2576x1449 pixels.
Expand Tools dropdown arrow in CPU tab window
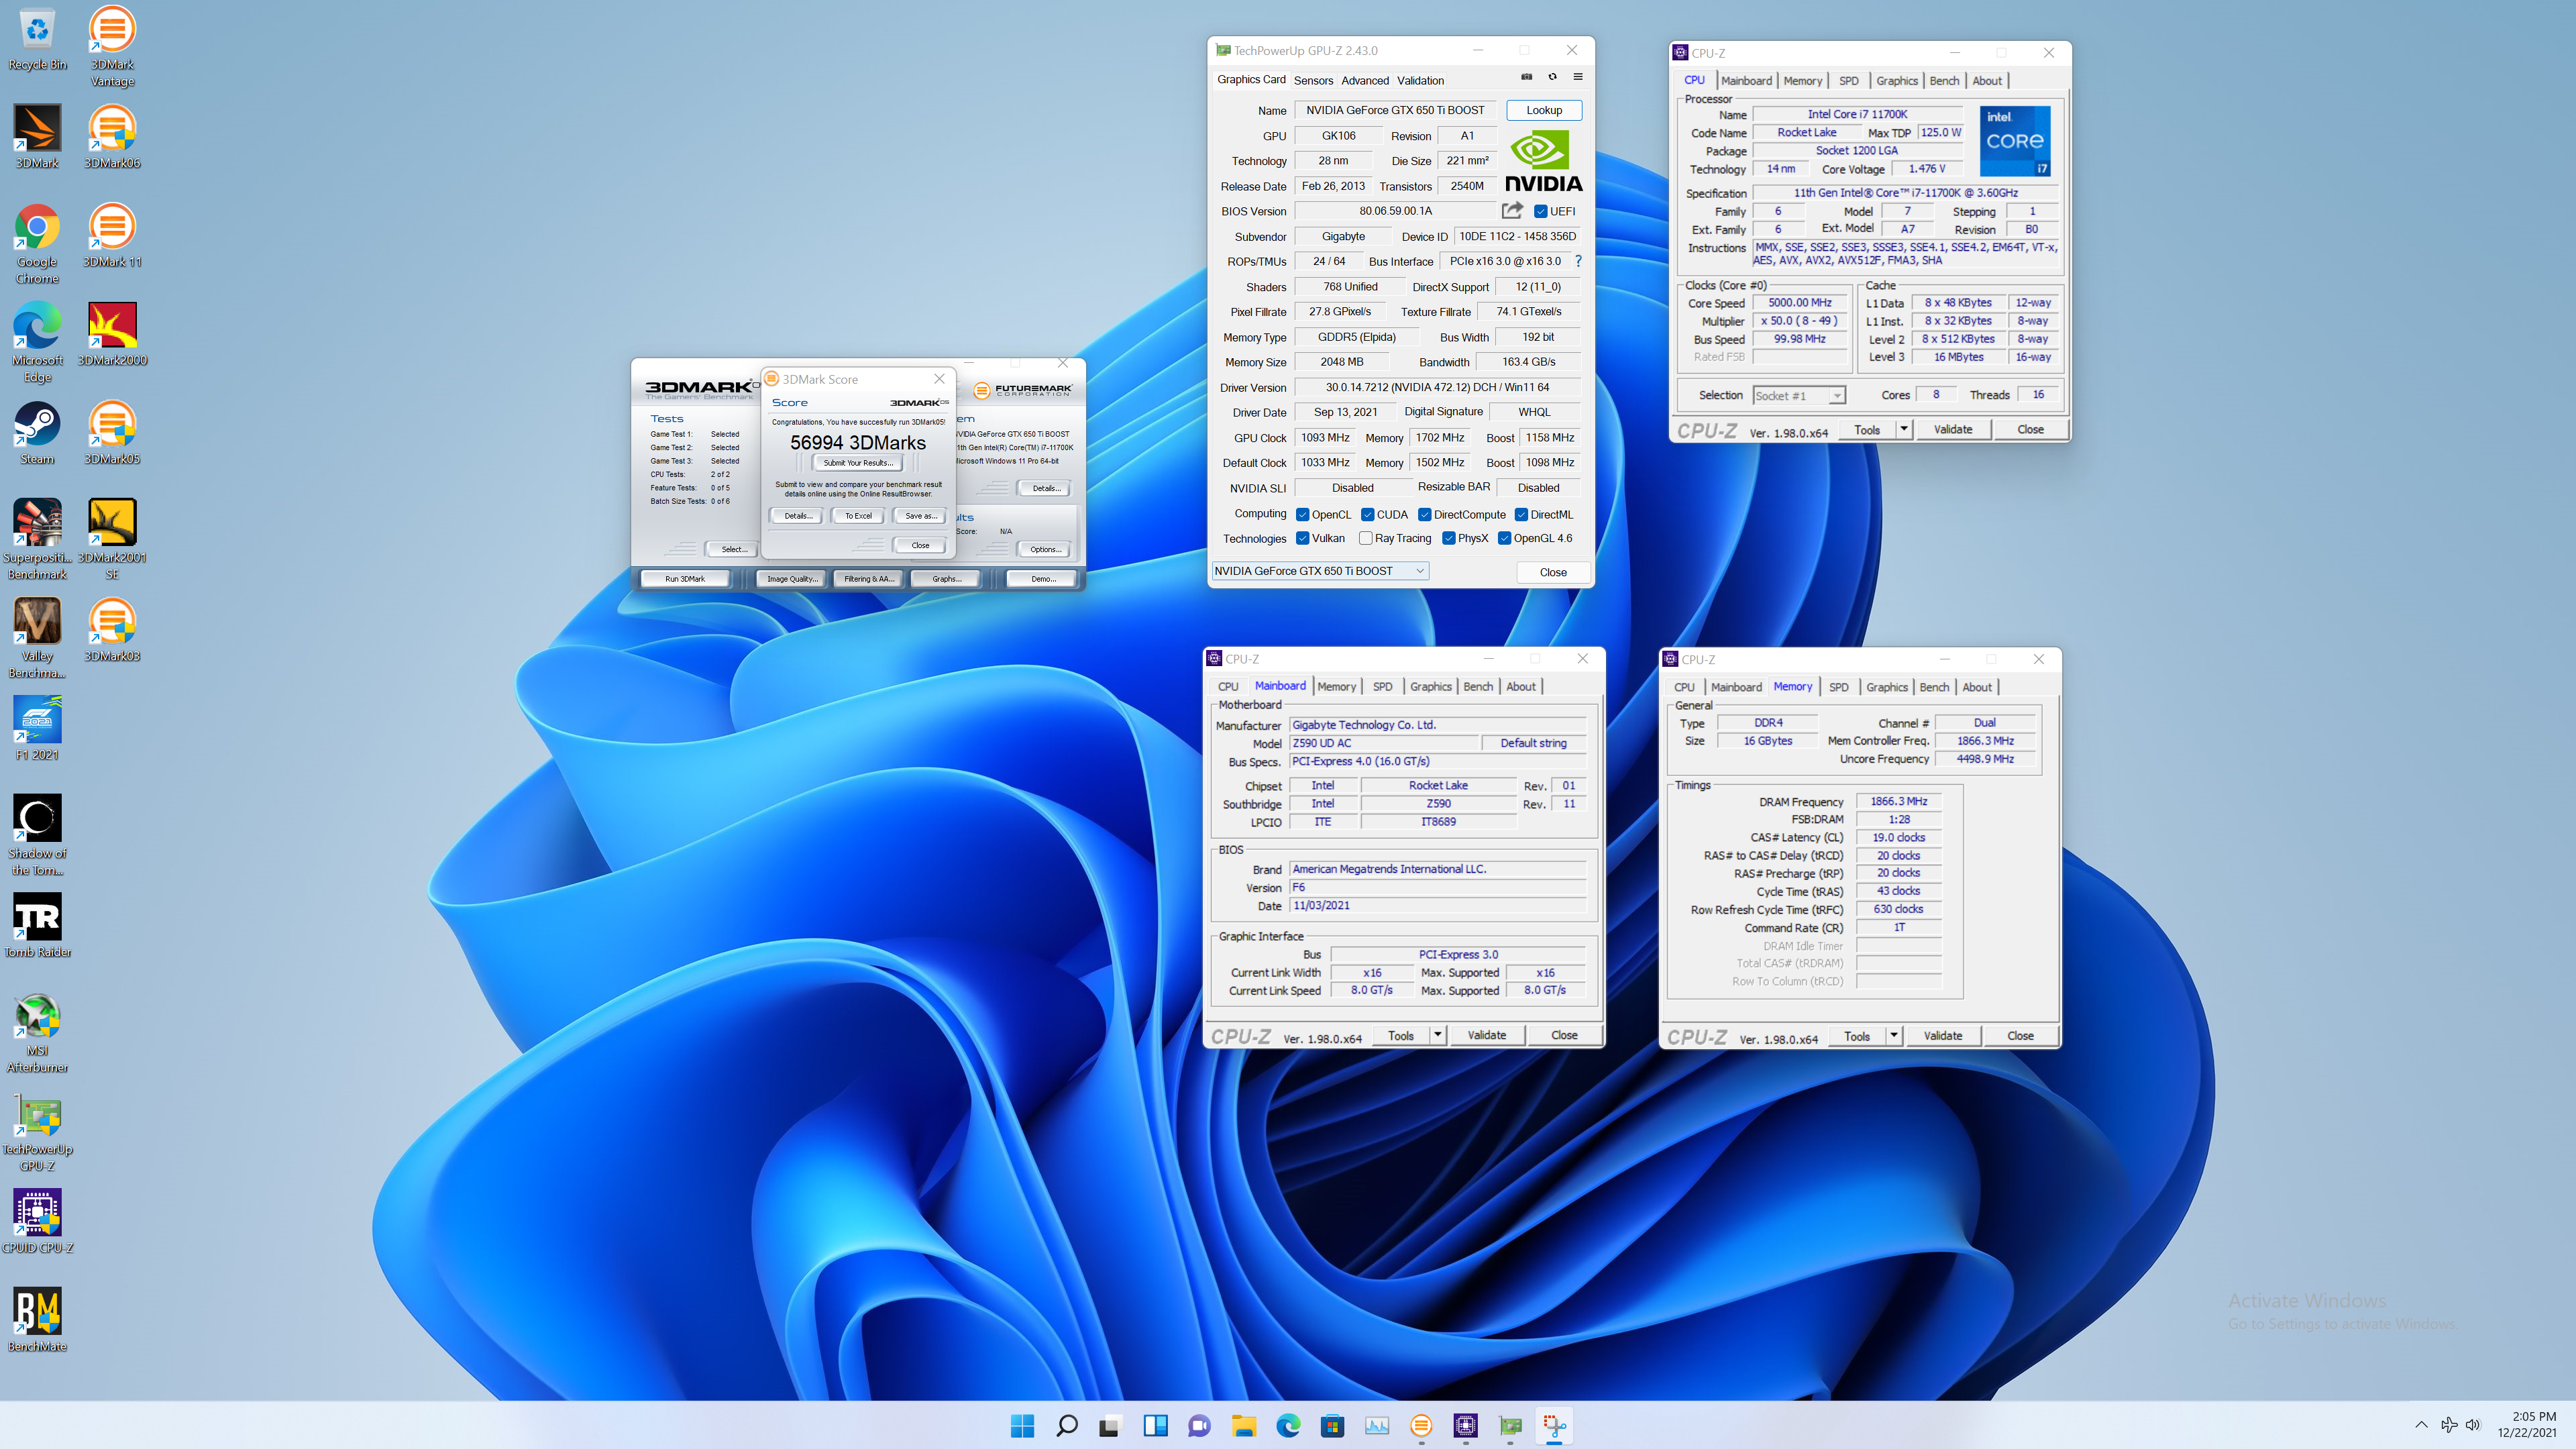pyautogui.click(x=1903, y=429)
